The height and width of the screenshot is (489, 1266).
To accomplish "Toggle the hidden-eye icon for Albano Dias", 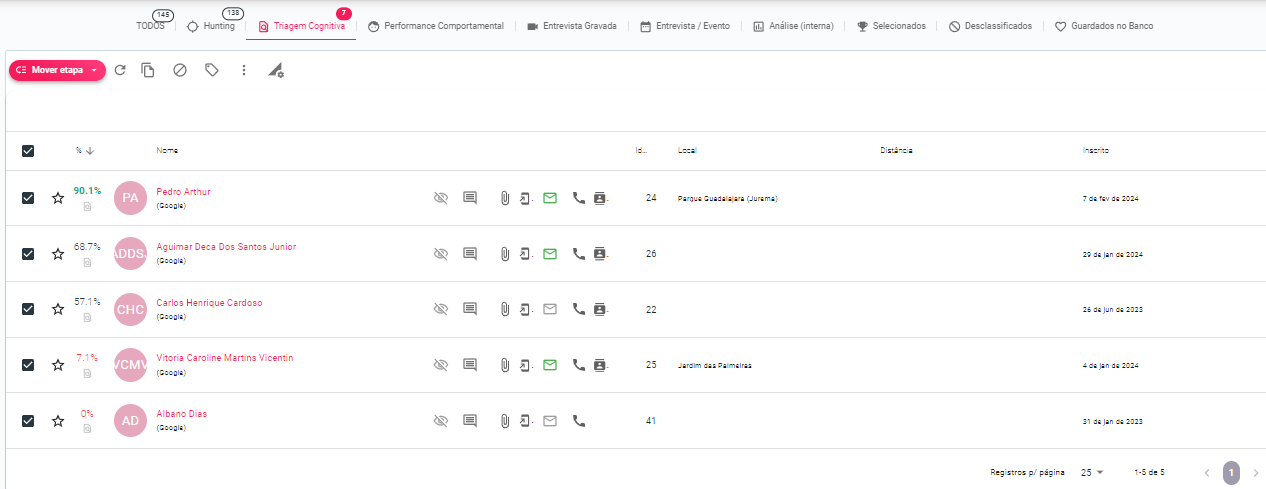I will [x=440, y=421].
